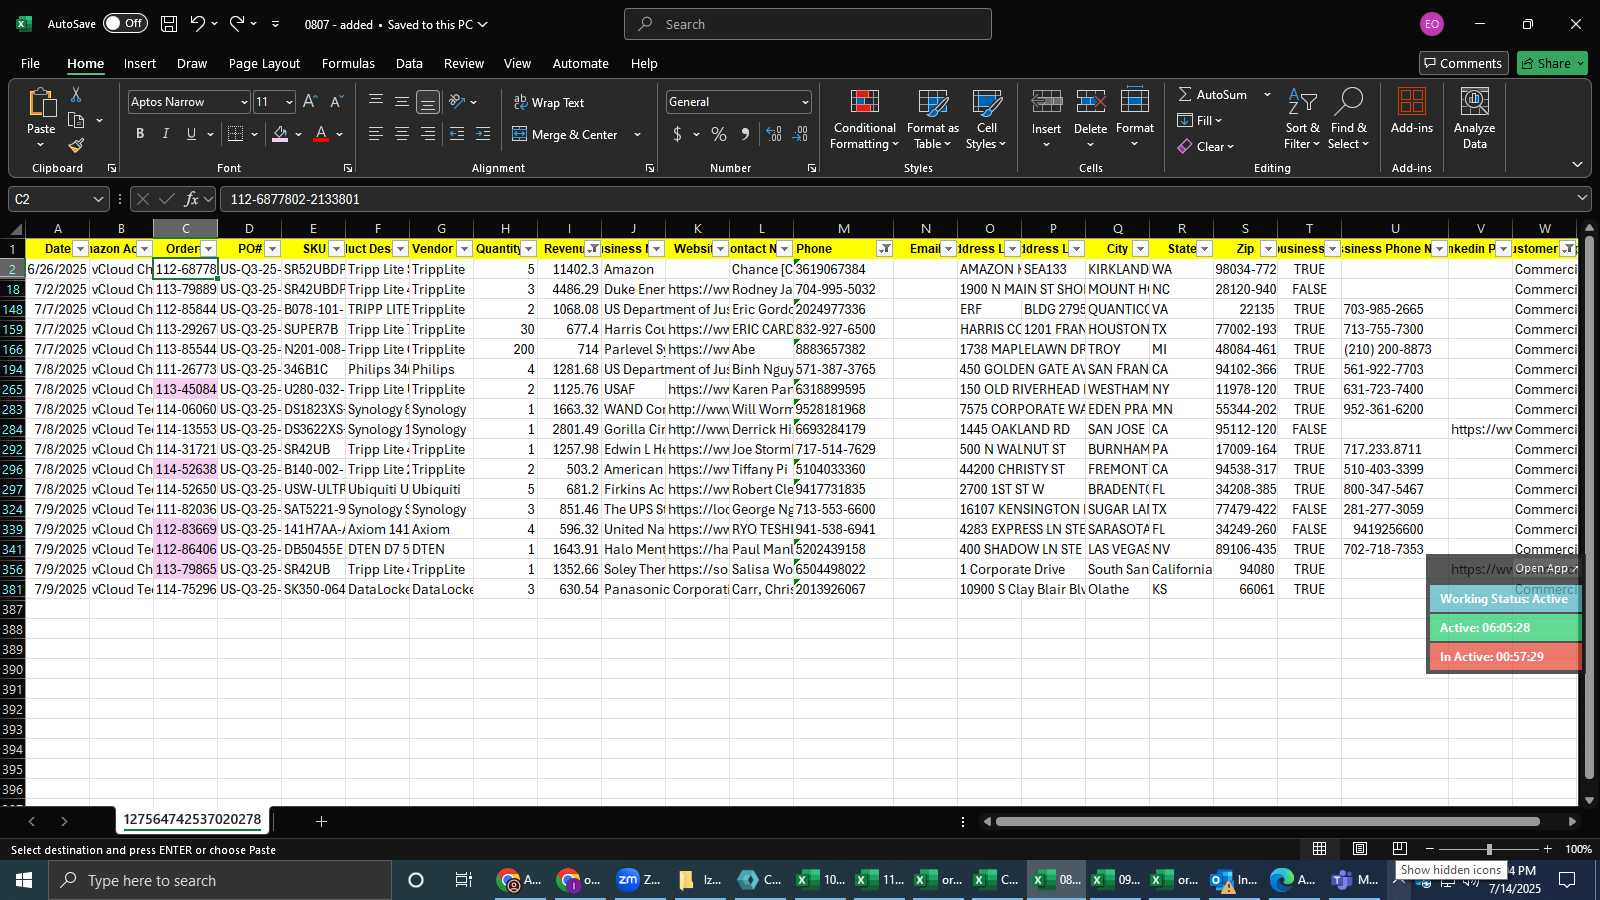
Task: Open the Date column filter dropdown
Action: coord(81,249)
